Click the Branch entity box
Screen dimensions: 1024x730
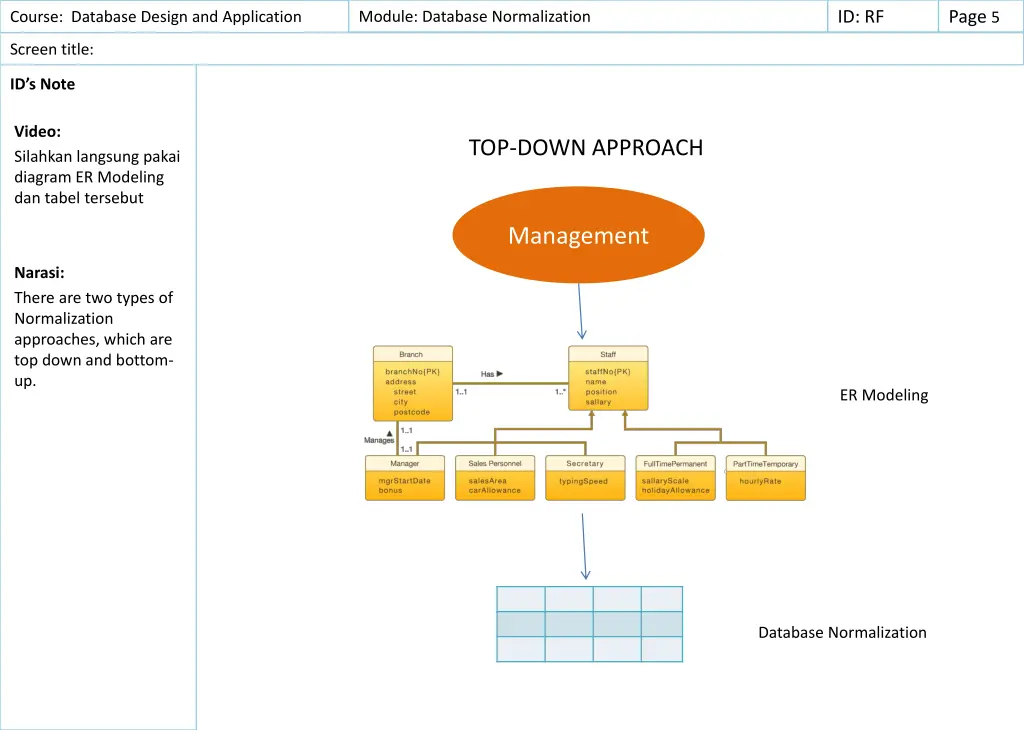click(x=413, y=383)
